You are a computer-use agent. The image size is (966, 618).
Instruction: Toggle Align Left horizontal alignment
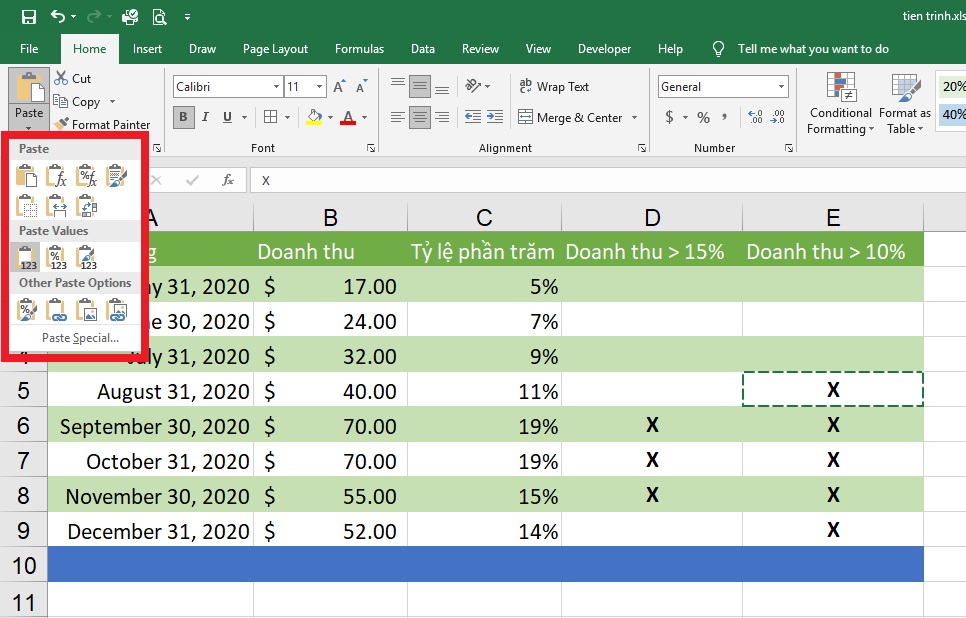pyautogui.click(x=397, y=116)
